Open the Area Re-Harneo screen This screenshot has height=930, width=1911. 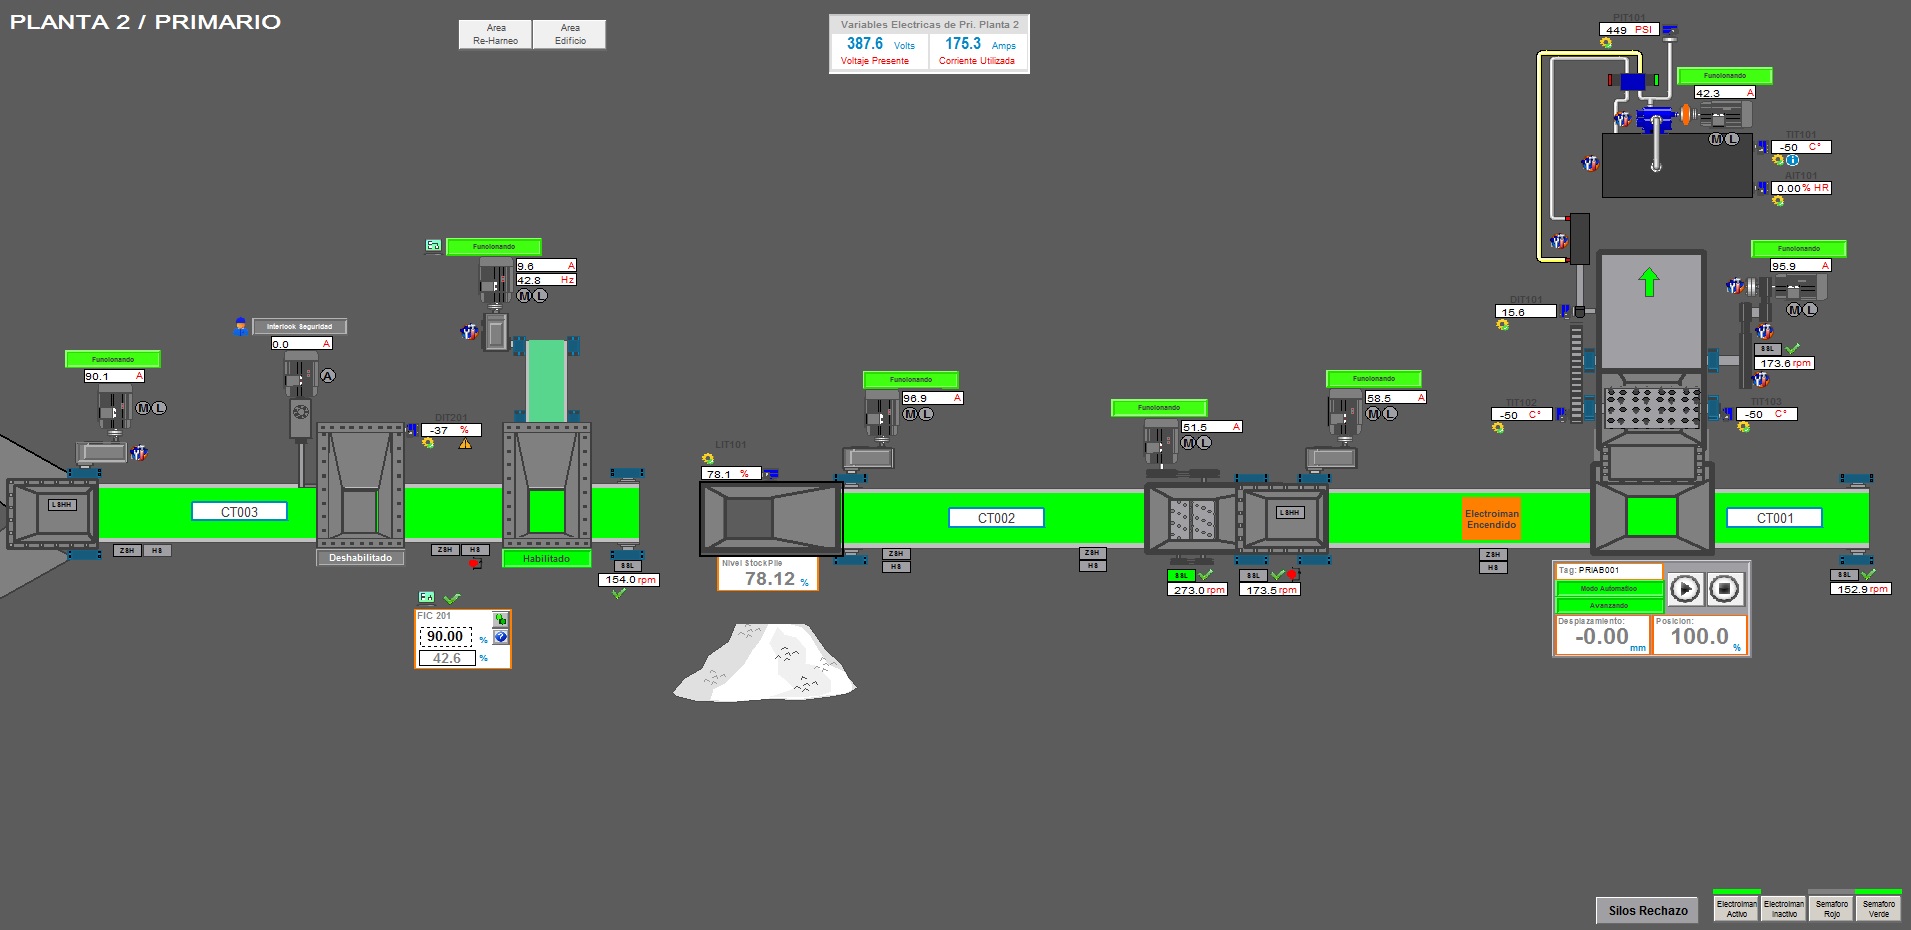click(x=496, y=35)
